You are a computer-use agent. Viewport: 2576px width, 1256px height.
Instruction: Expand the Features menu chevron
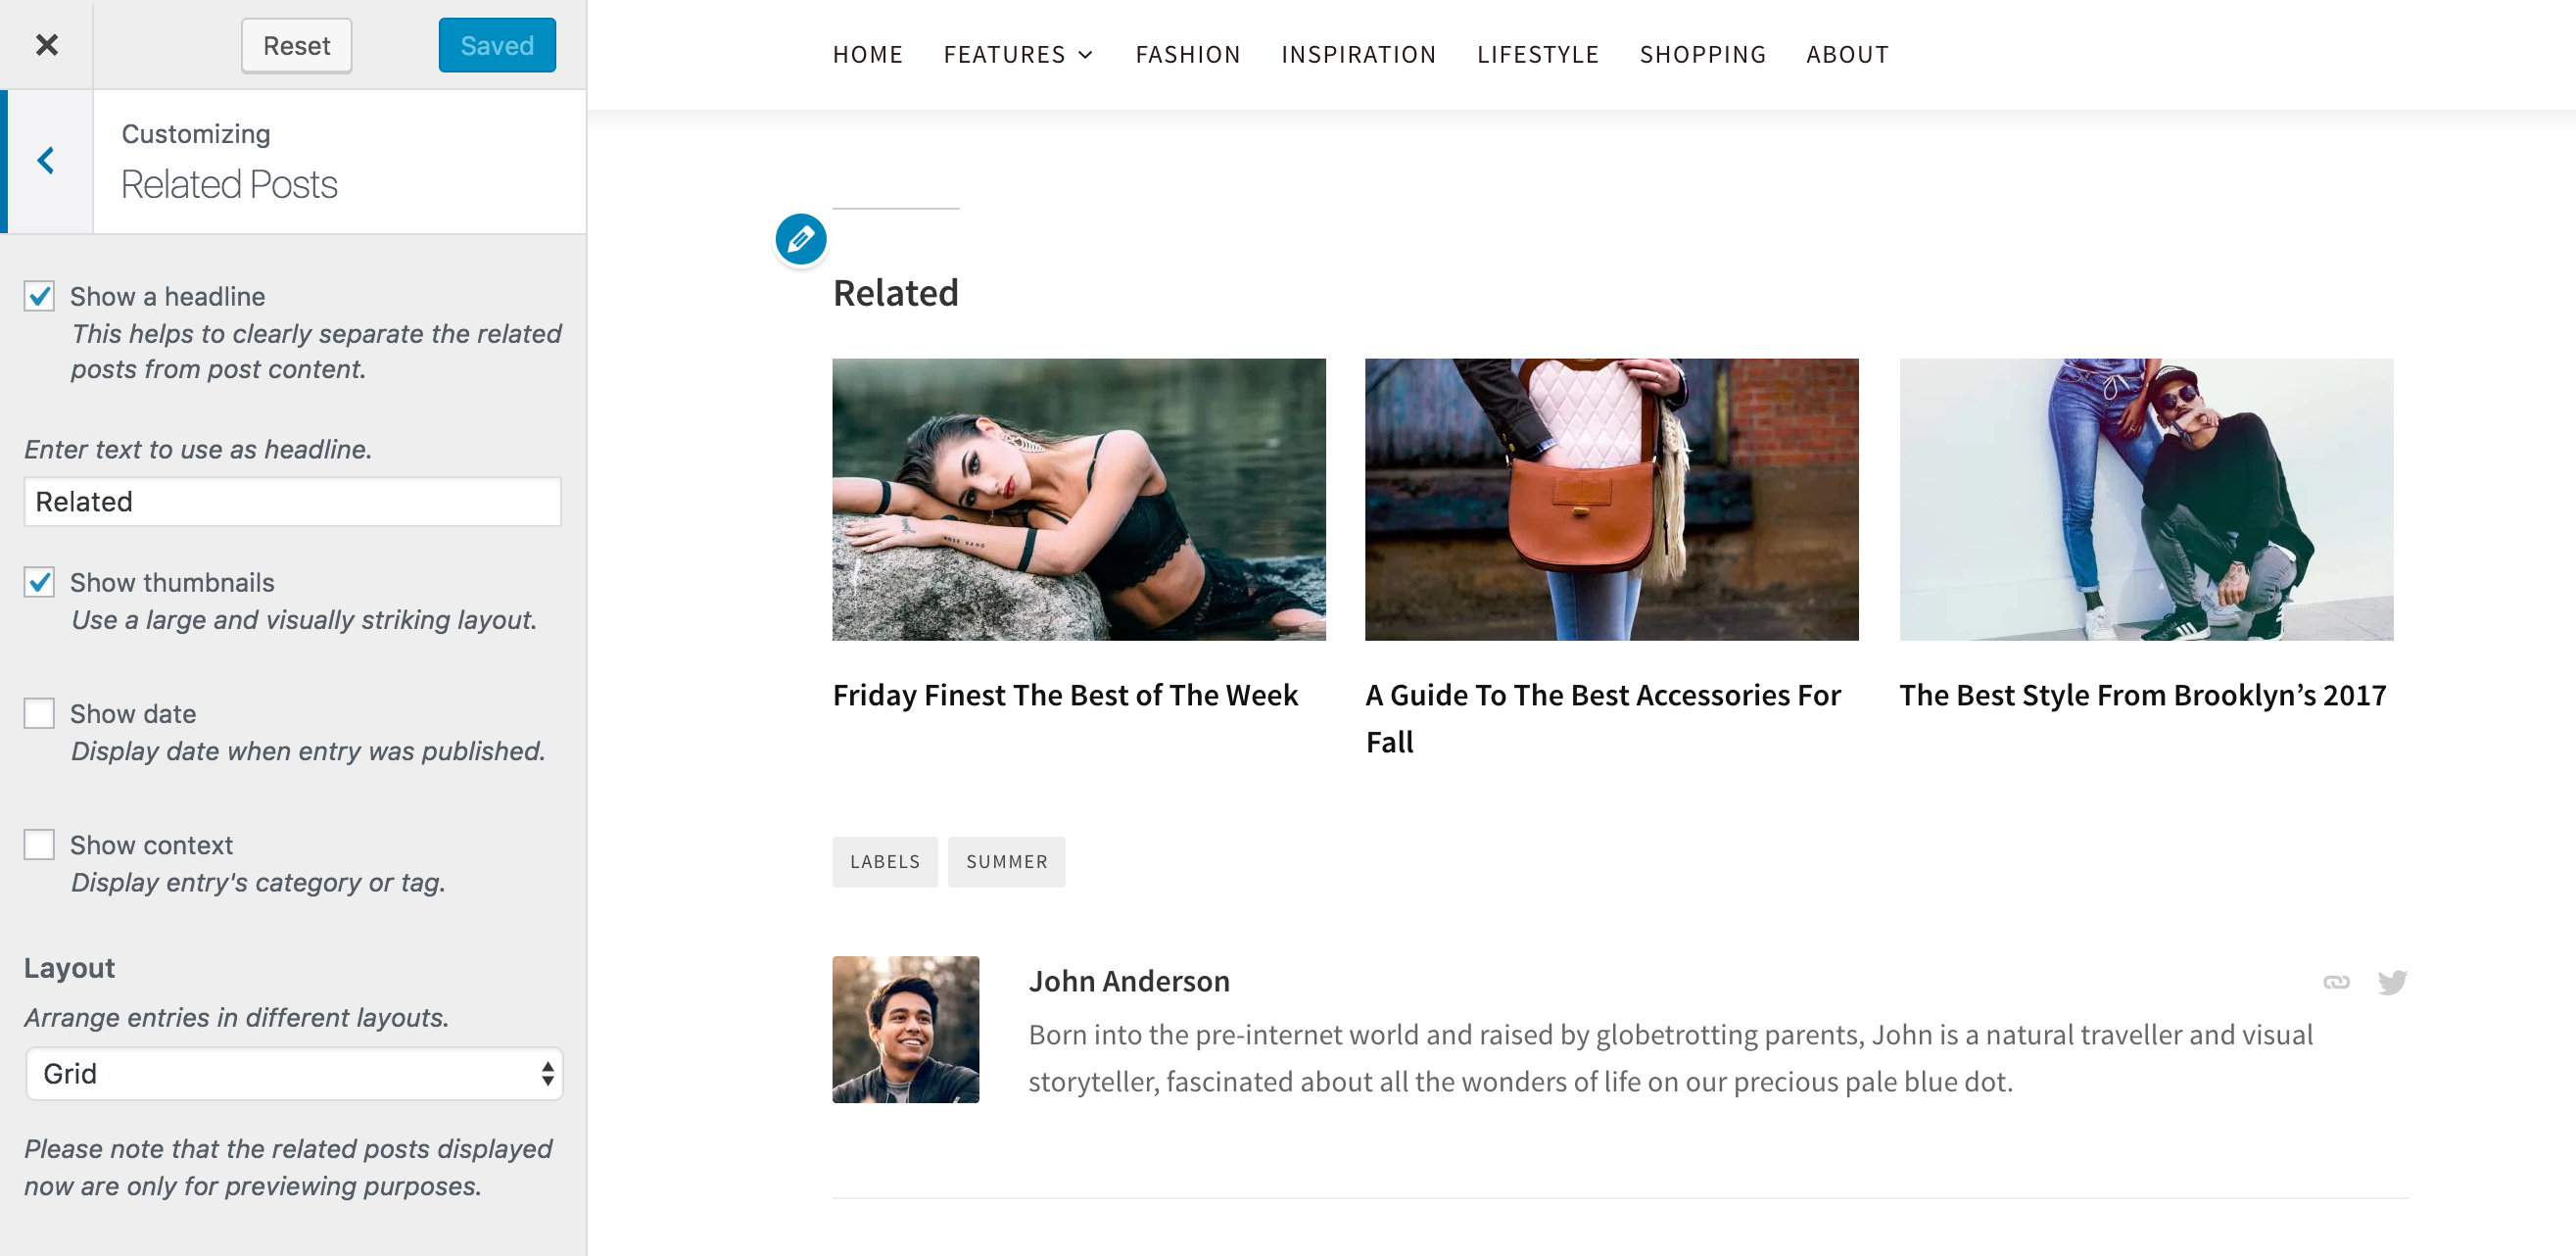(x=1086, y=55)
